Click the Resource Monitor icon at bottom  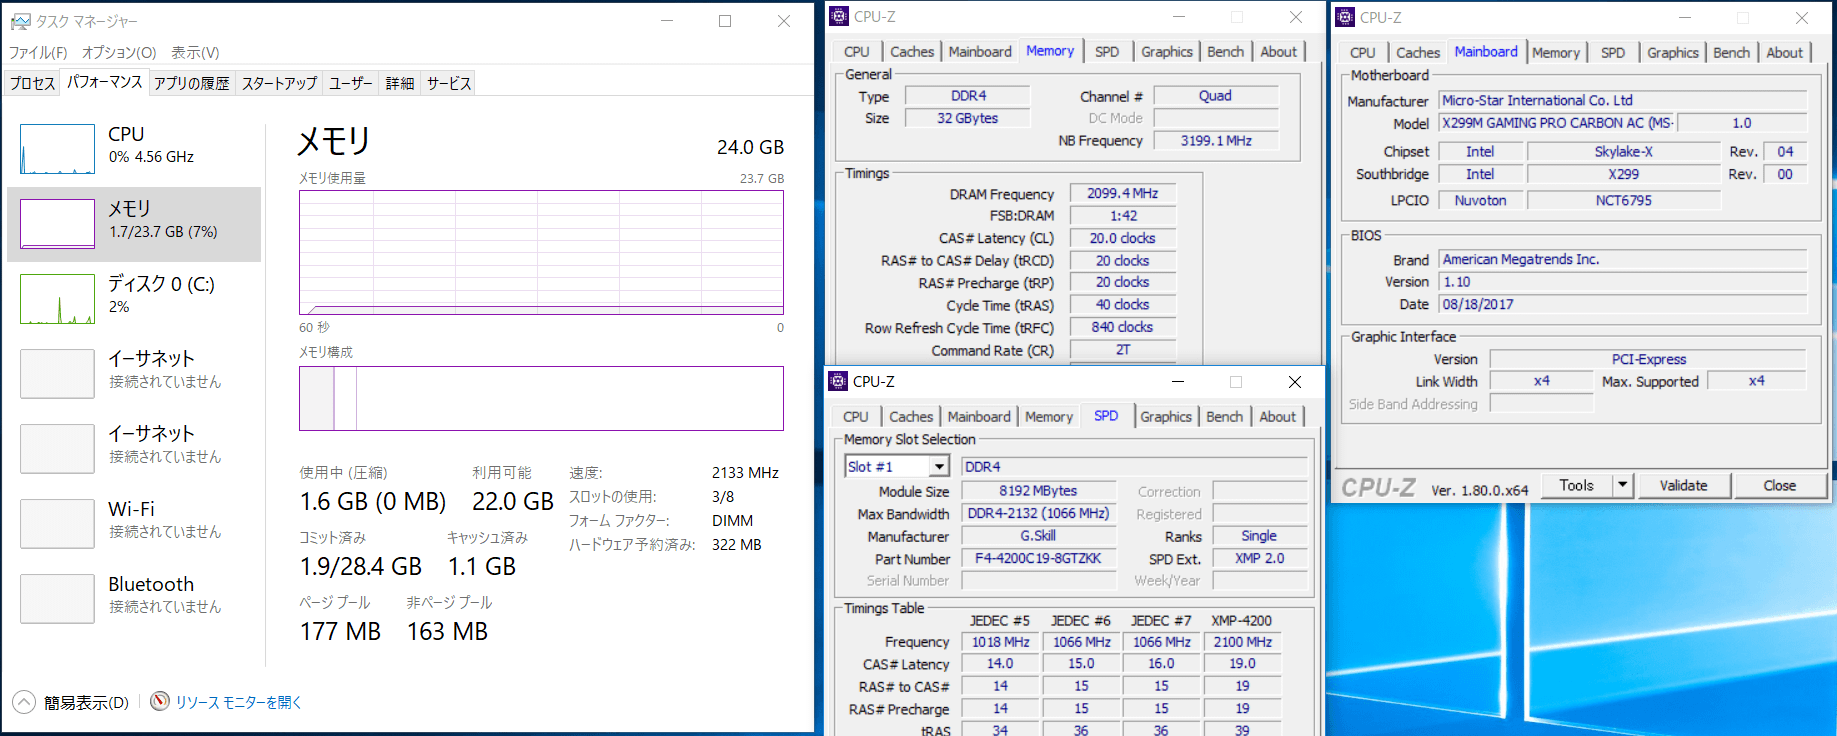coord(159,701)
